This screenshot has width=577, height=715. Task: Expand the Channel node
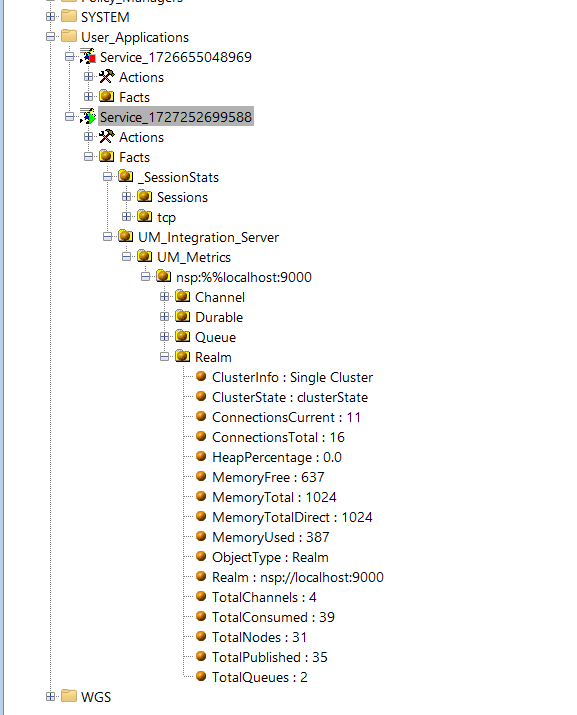pyautogui.click(x=165, y=297)
